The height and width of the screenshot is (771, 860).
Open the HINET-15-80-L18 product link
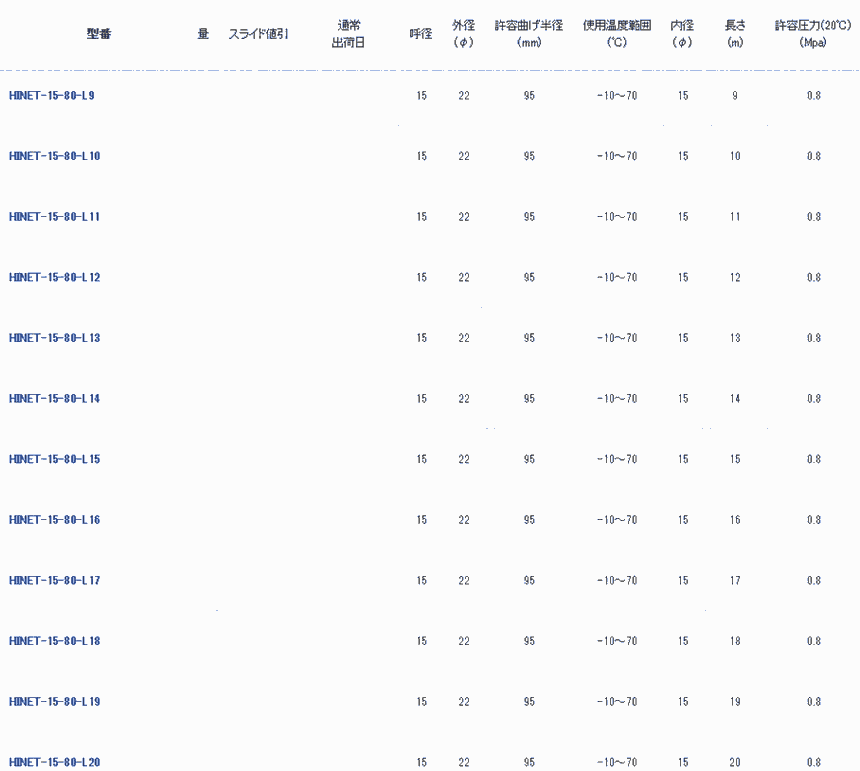coord(55,641)
